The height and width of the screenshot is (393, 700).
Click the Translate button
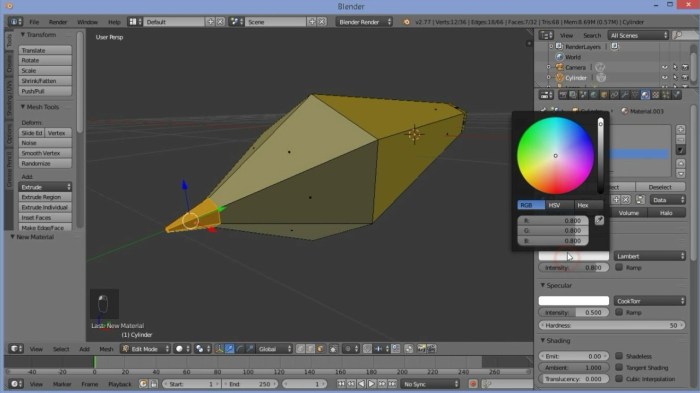point(45,50)
